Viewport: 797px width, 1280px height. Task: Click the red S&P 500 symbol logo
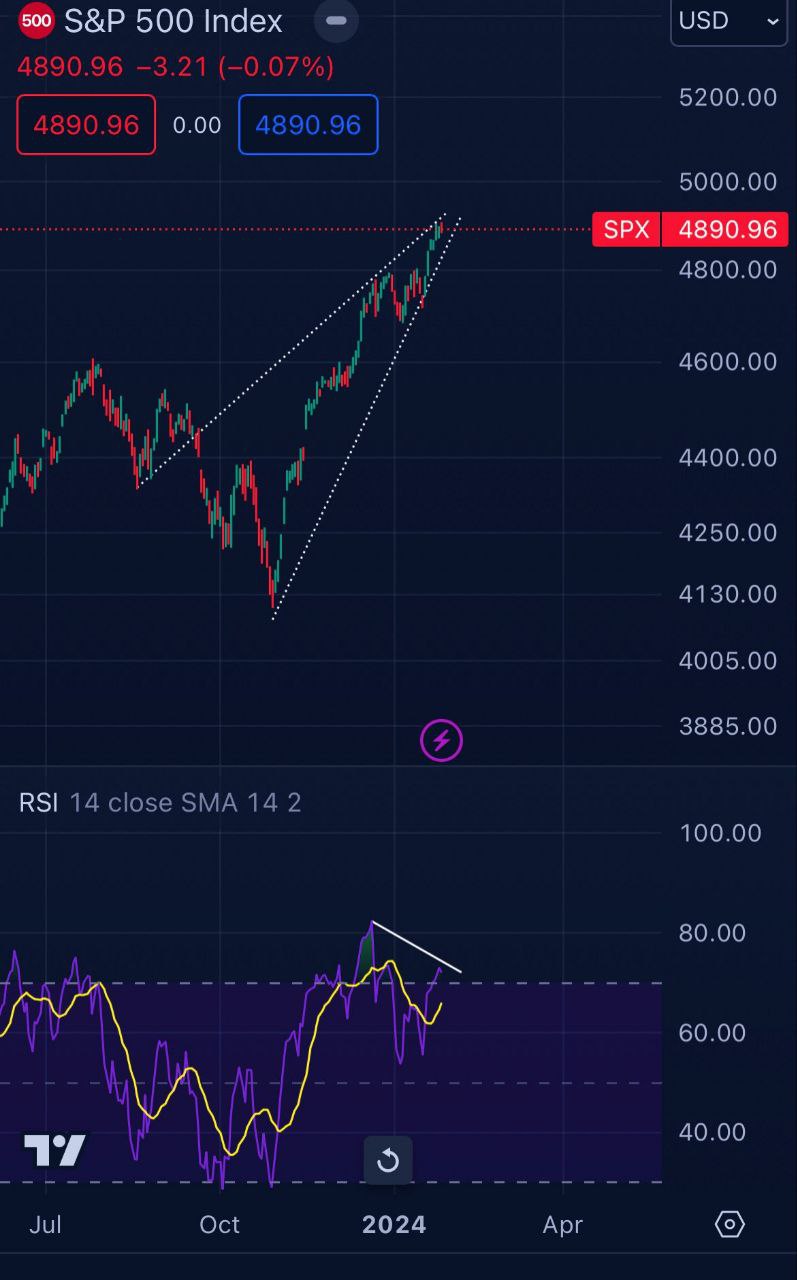click(x=37, y=19)
